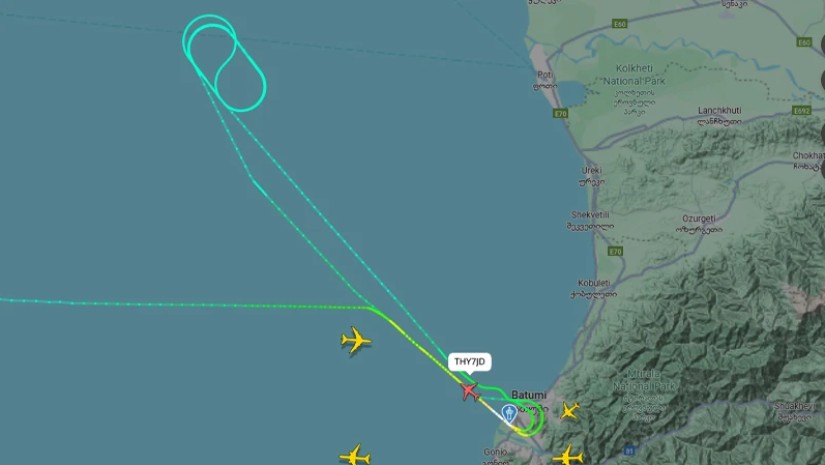Click the Shekvetili town label
The height and width of the screenshot is (465, 825).
[x=590, y=215]
